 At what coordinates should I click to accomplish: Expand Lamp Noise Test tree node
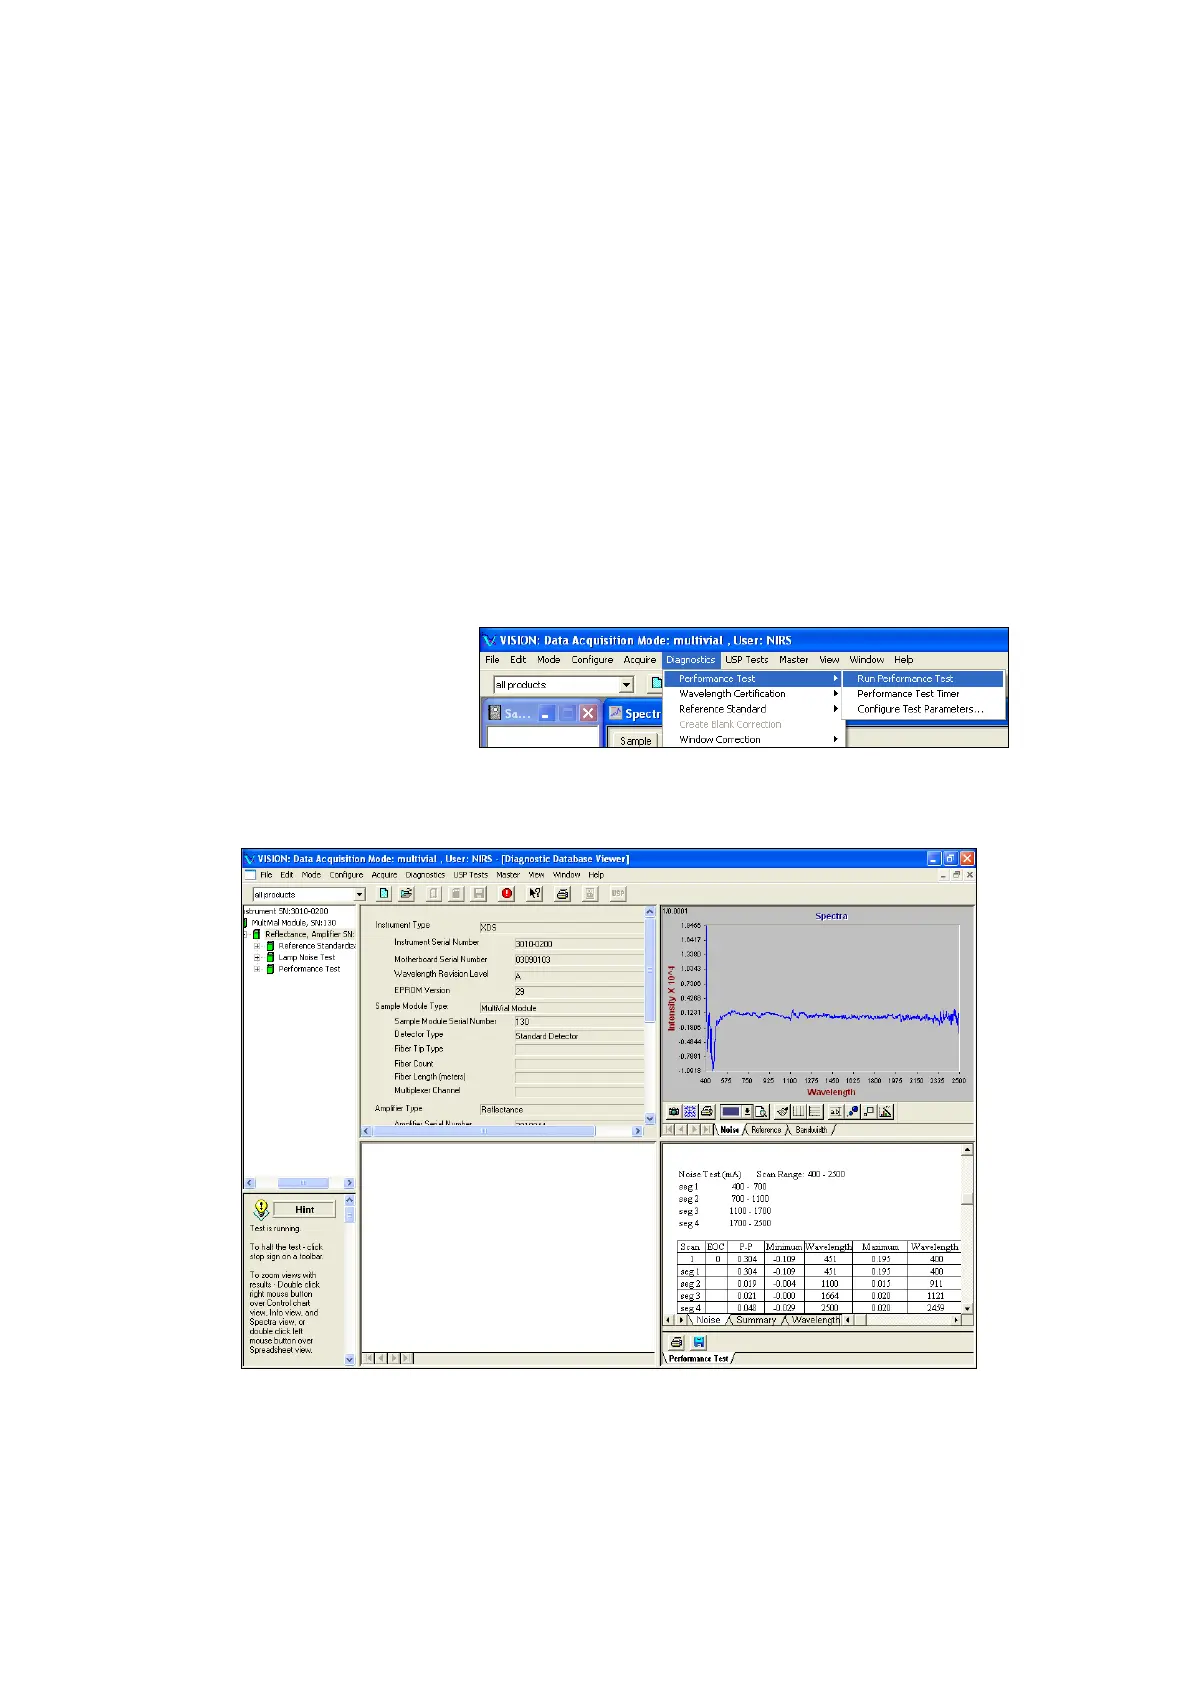click(x=257, y=957)
